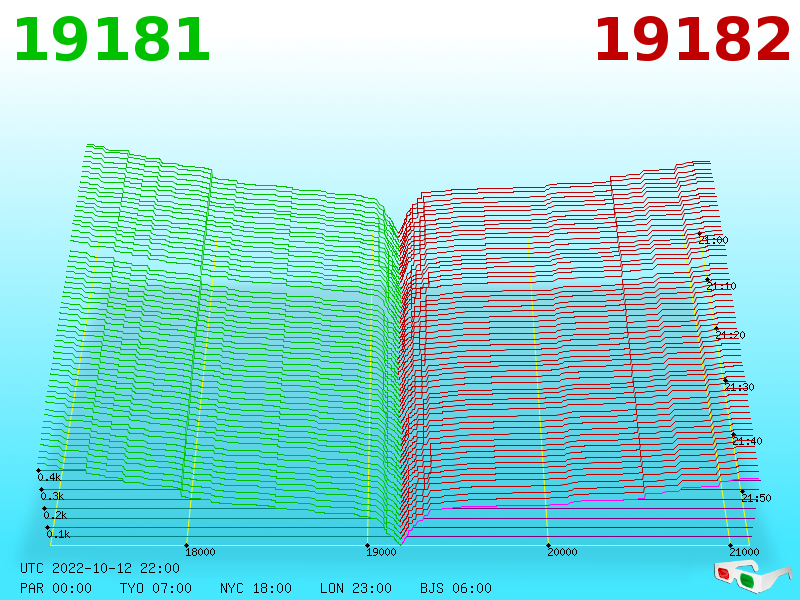
Task: Click the LON 23:00 city time
Action: tap(356, 588)
